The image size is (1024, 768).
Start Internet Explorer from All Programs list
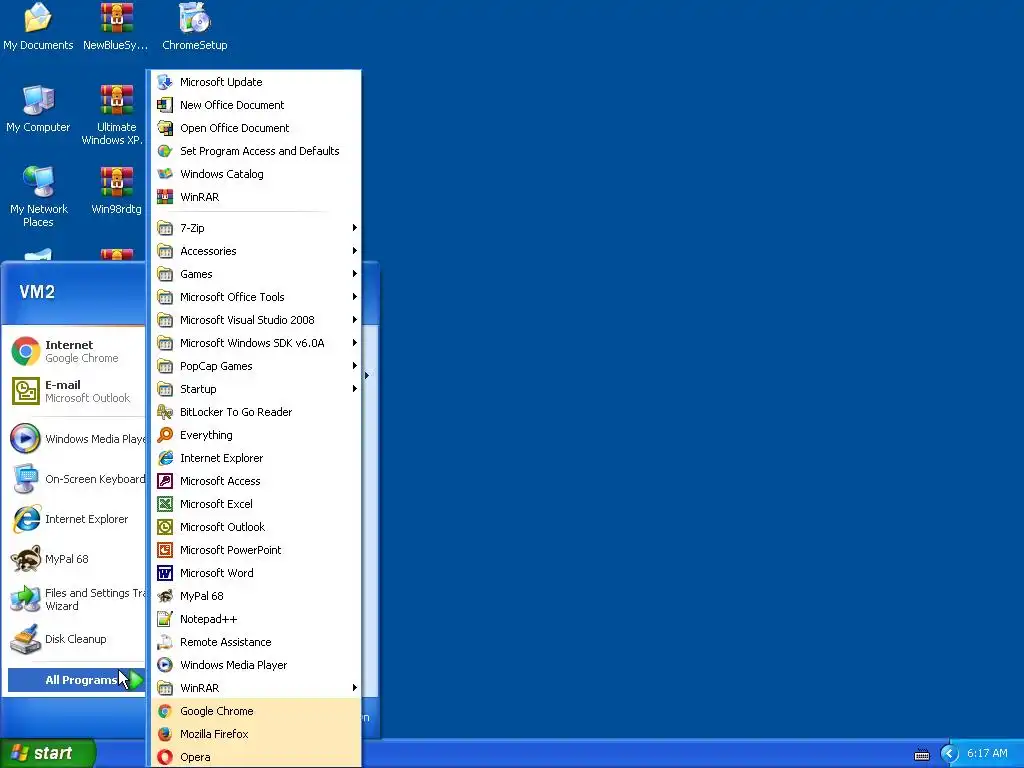point(255,458)
